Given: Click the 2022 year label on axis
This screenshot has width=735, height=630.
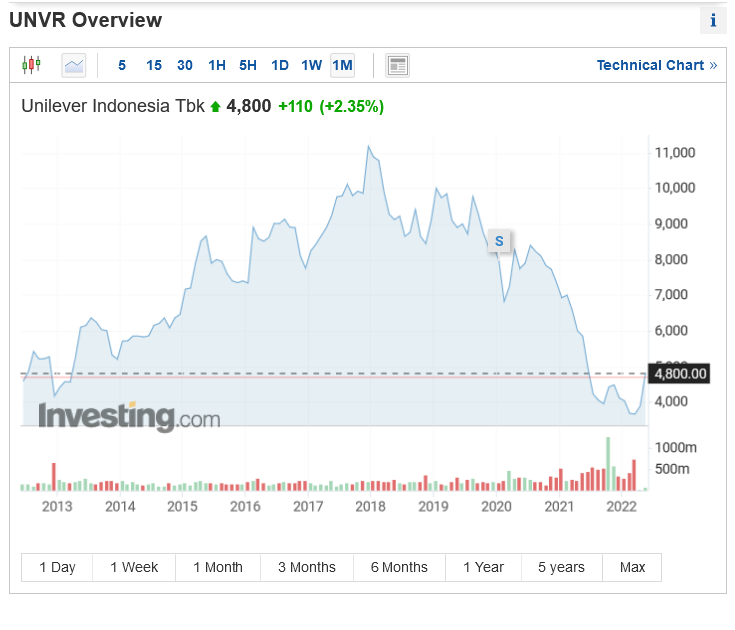Looking at the screenshot, I should pos(622,506).
